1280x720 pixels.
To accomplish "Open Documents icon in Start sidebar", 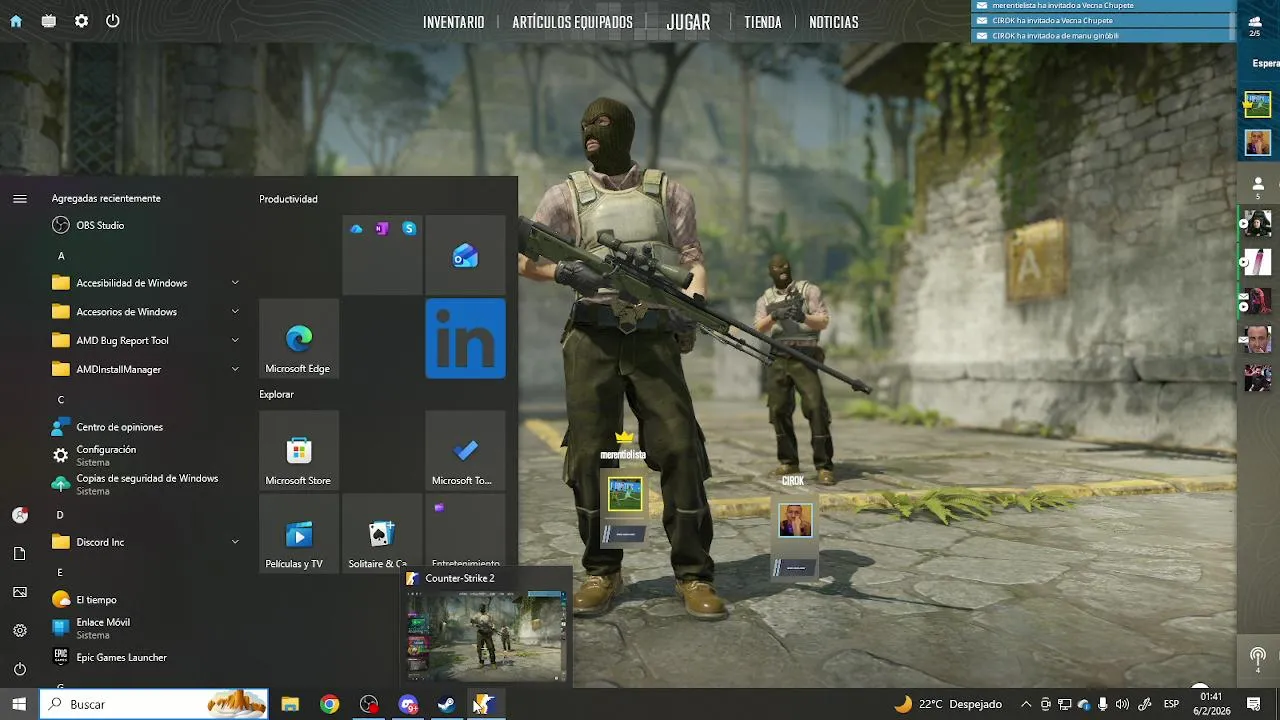I will coord(20,554).
